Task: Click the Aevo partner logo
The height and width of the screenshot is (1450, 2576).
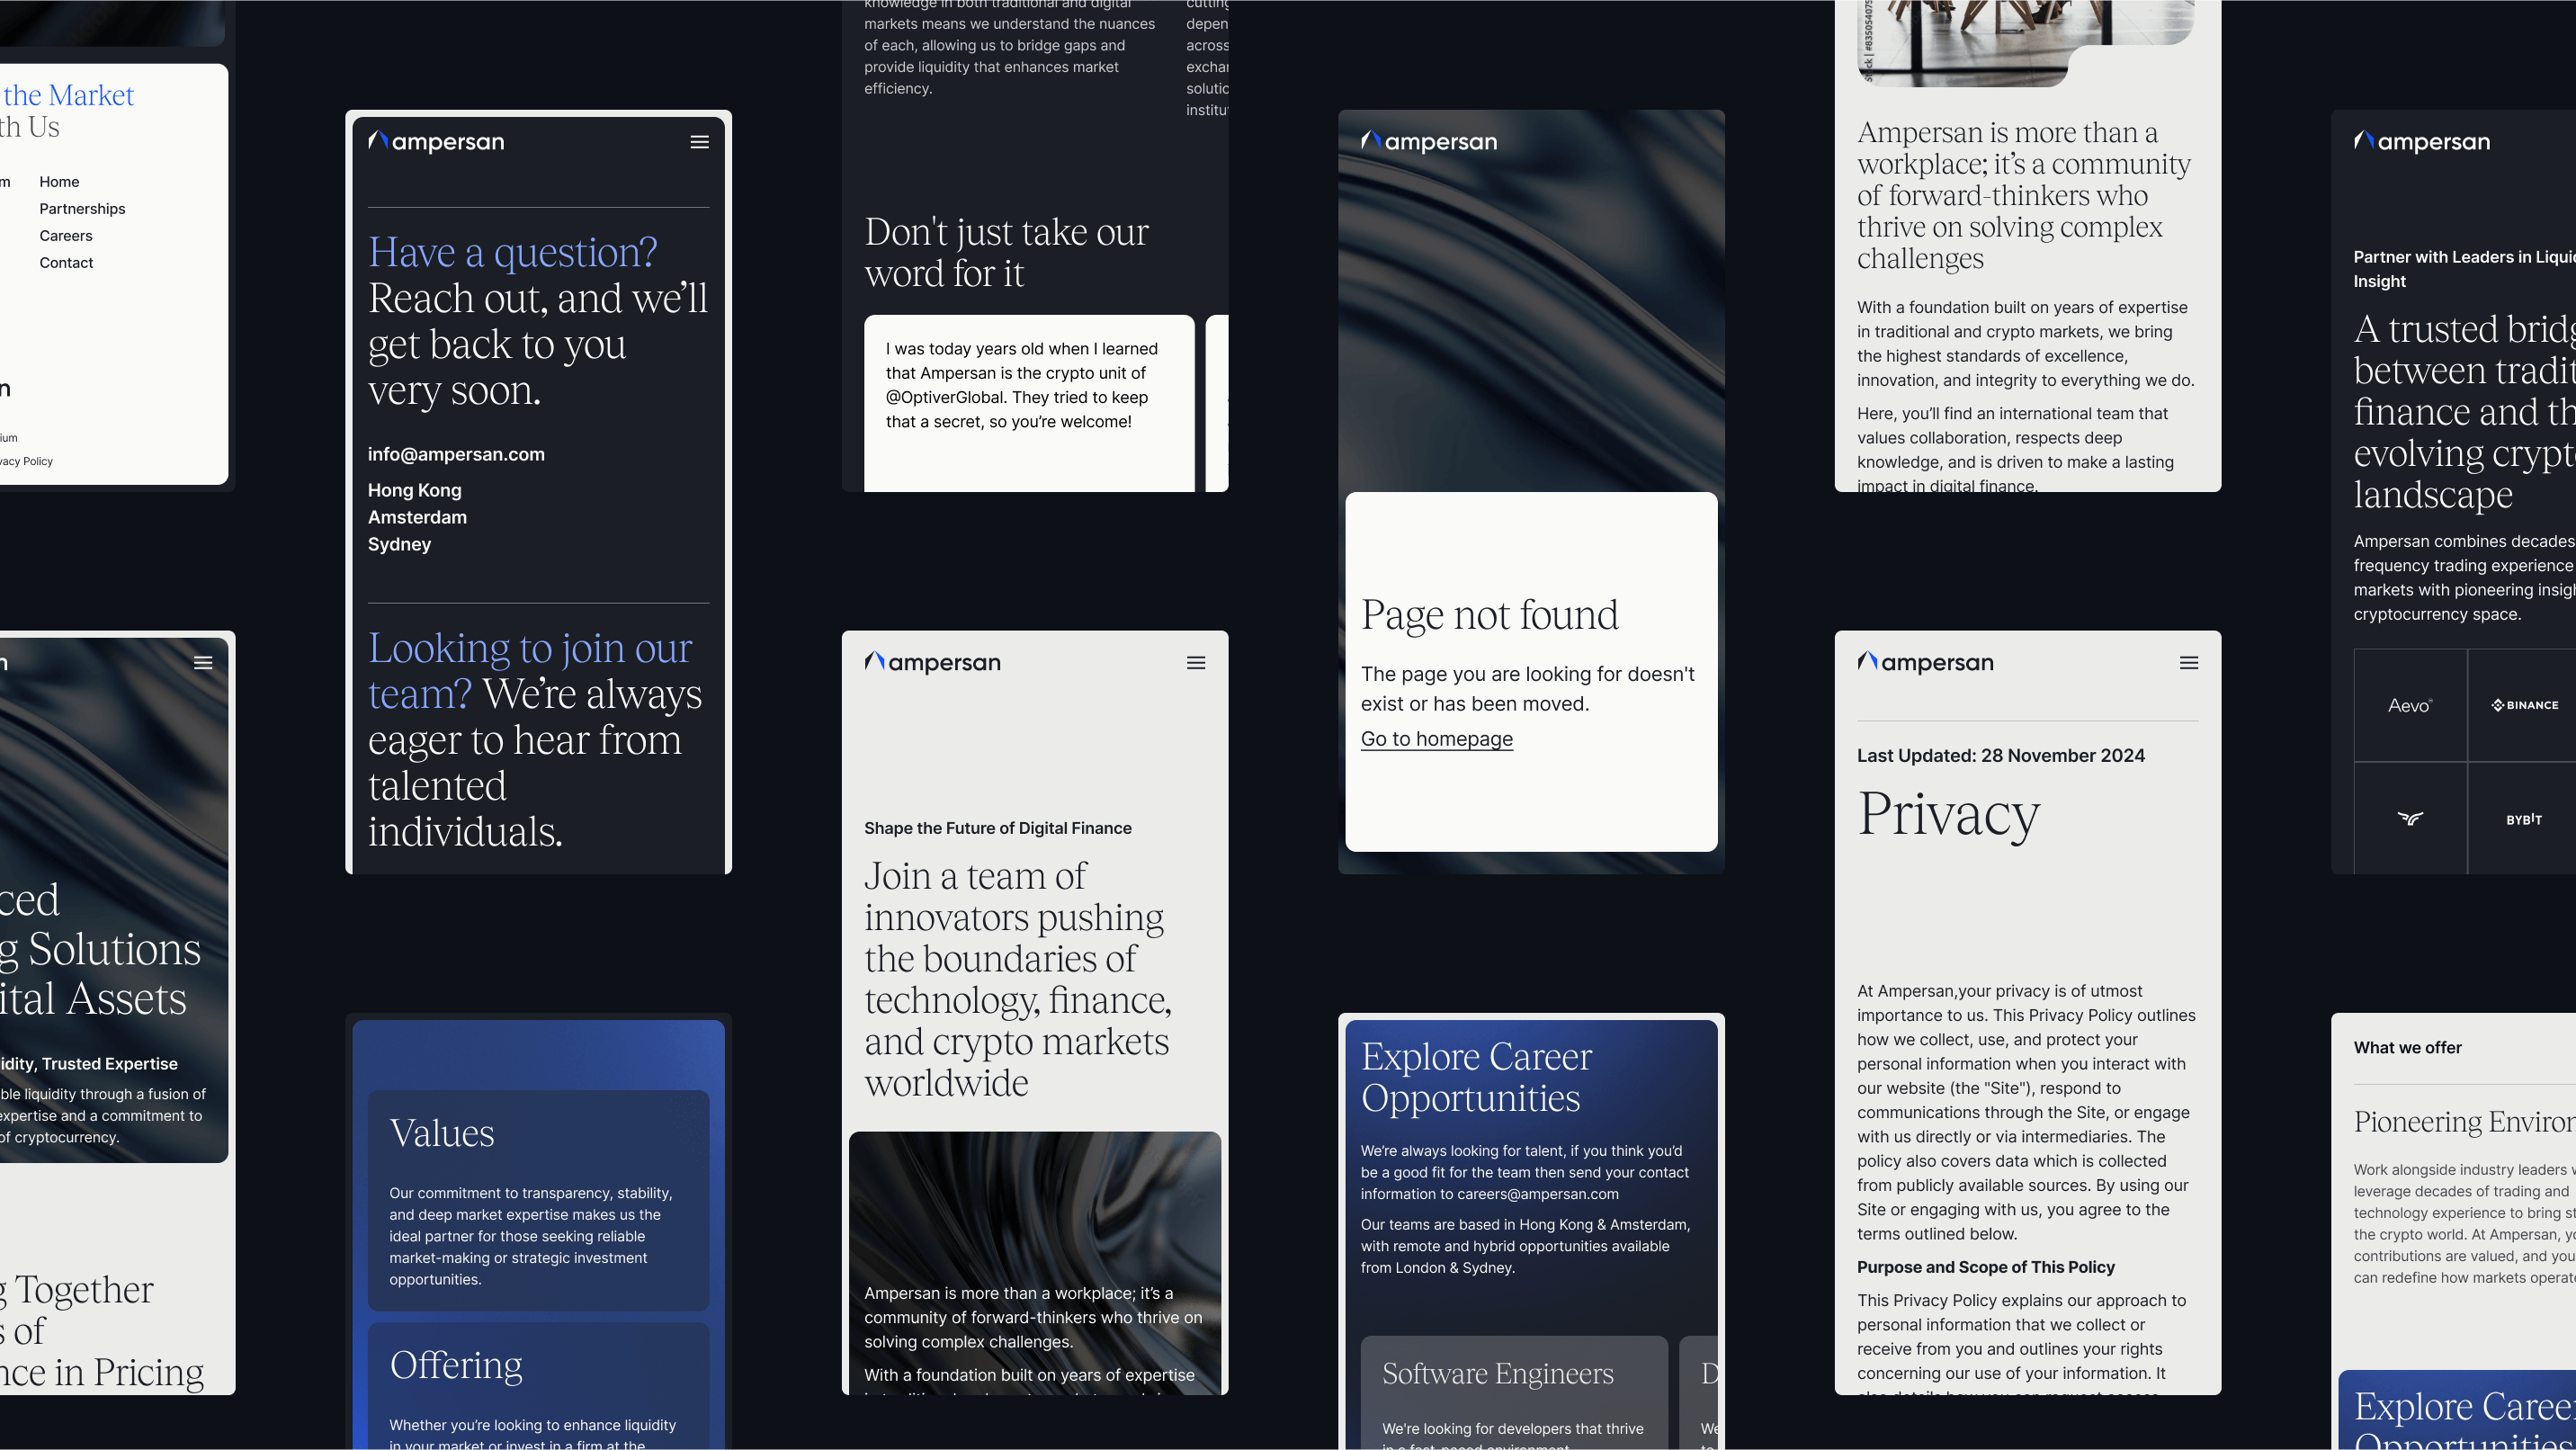Action: pyautogui.click(x=2409, y=705)
